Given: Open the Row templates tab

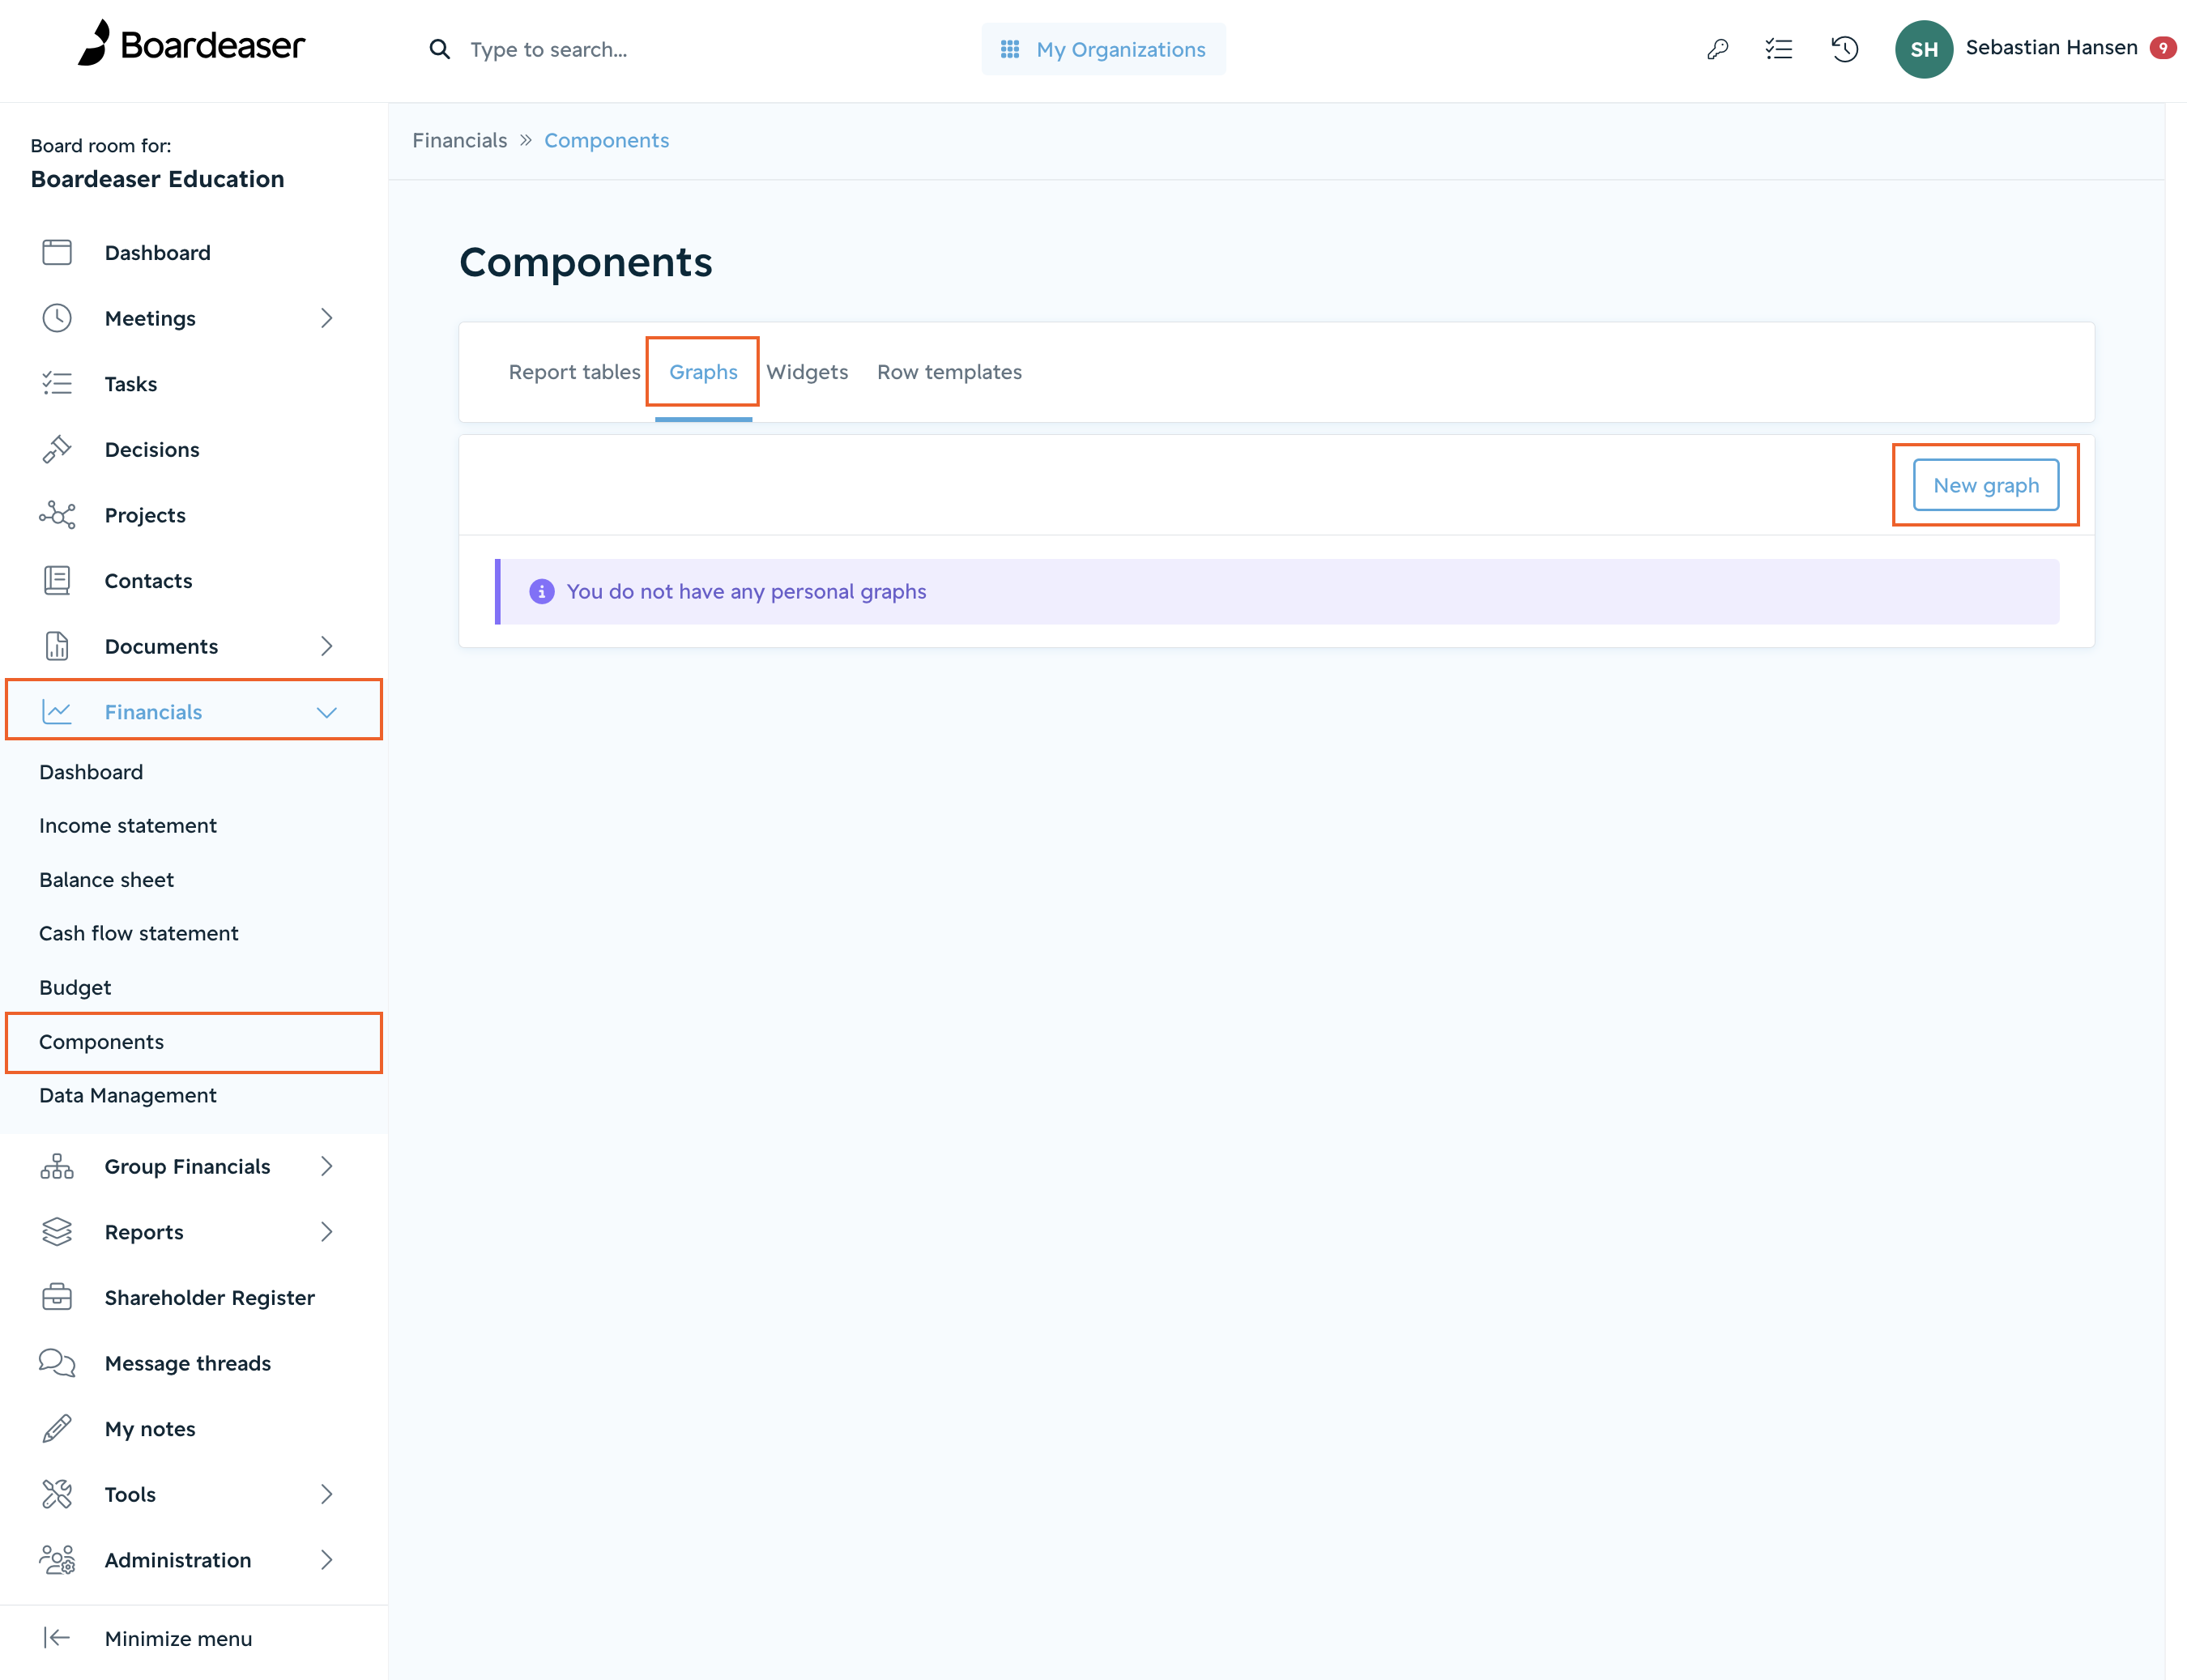Looking at the screenshot, I should pyautogui.click(x=949, y=372).
